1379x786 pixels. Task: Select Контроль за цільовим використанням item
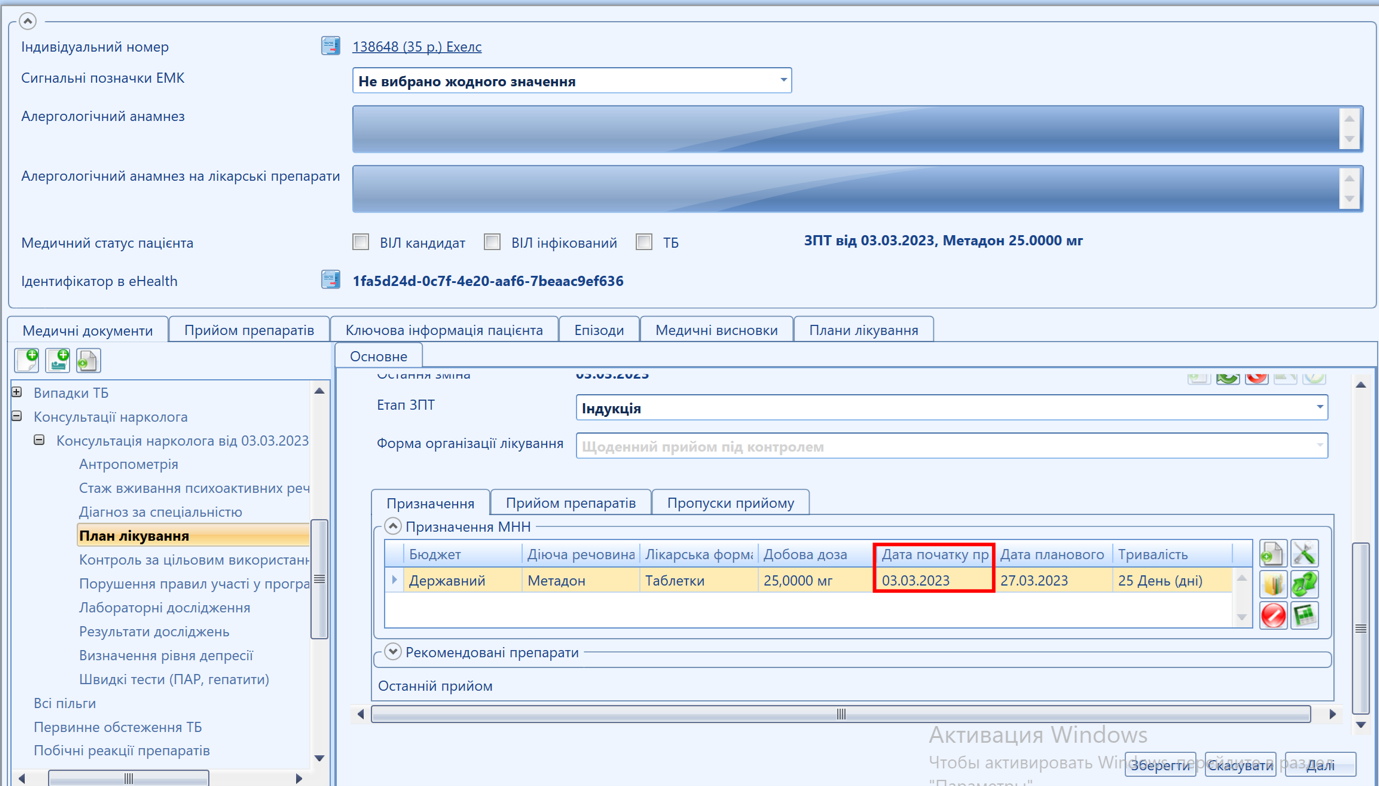[194, 560]
